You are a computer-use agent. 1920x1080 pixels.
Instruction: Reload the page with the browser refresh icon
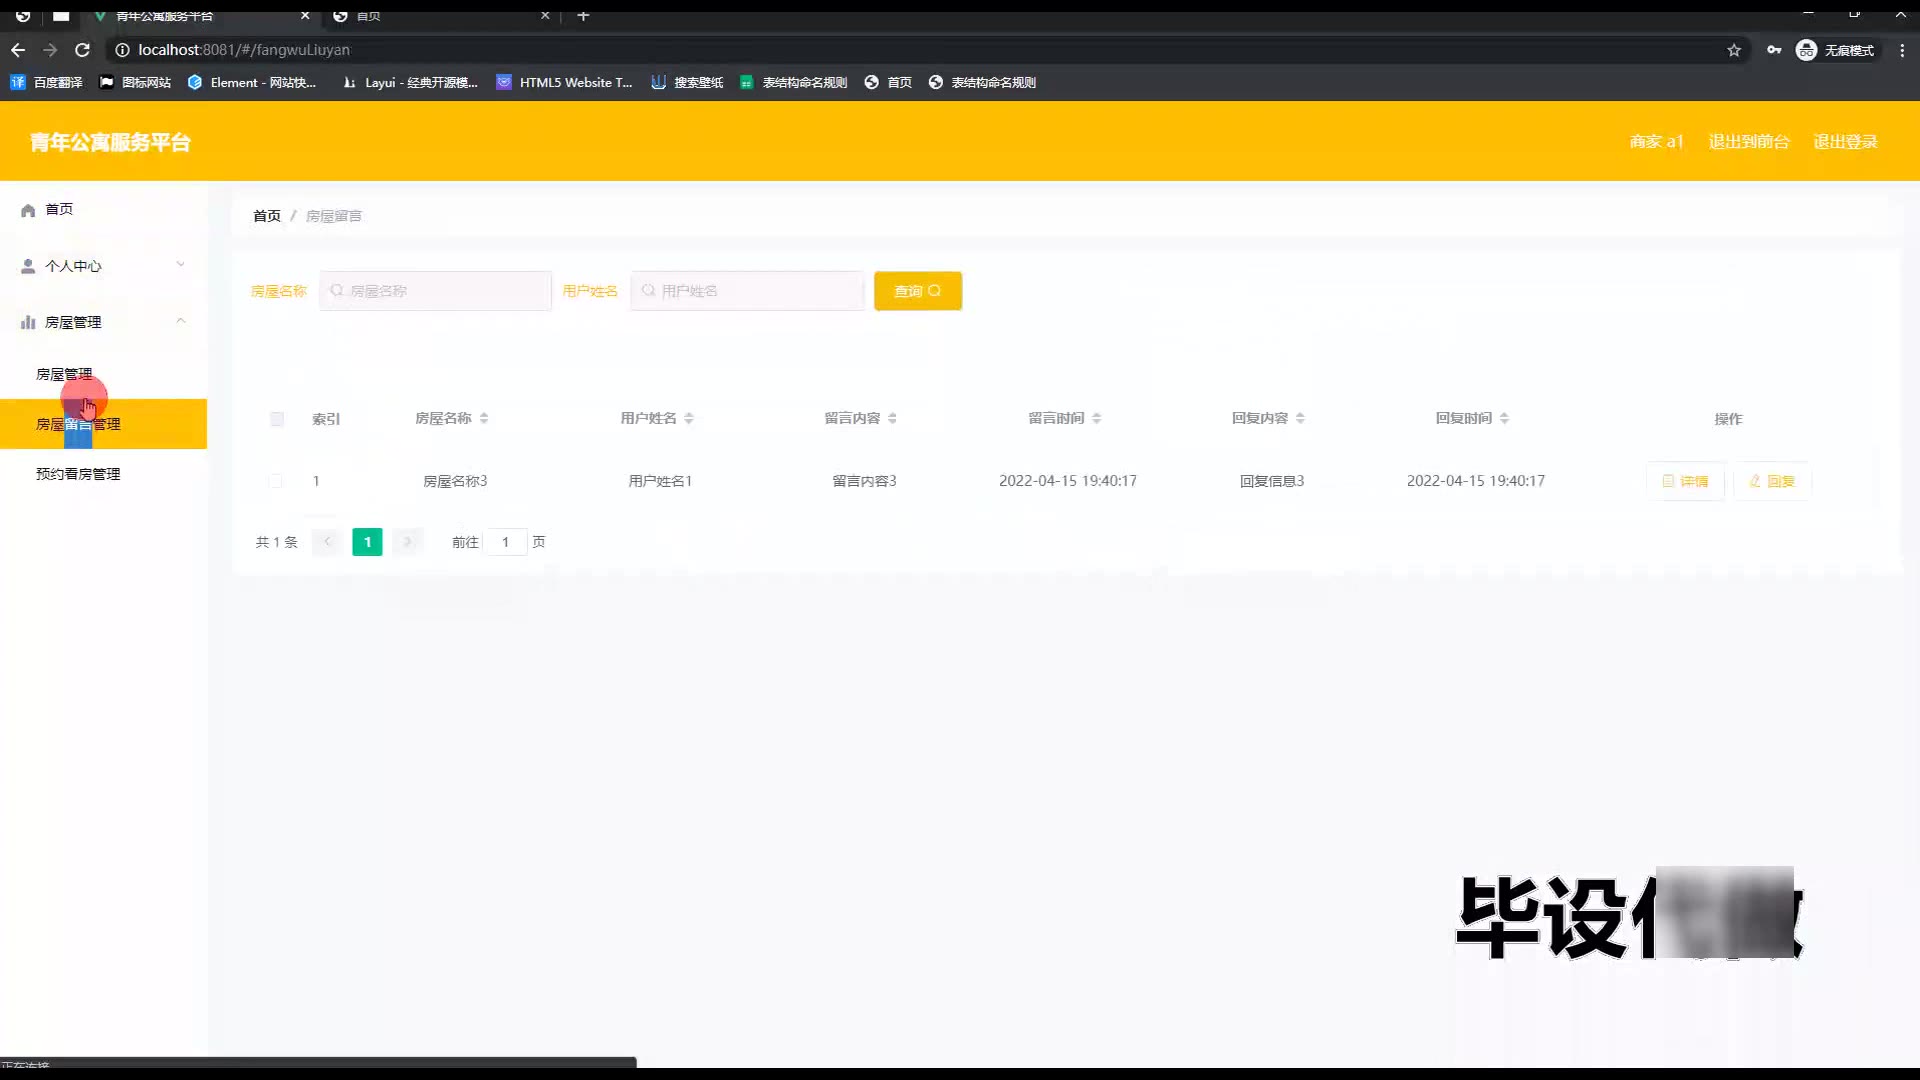[83, 50]
